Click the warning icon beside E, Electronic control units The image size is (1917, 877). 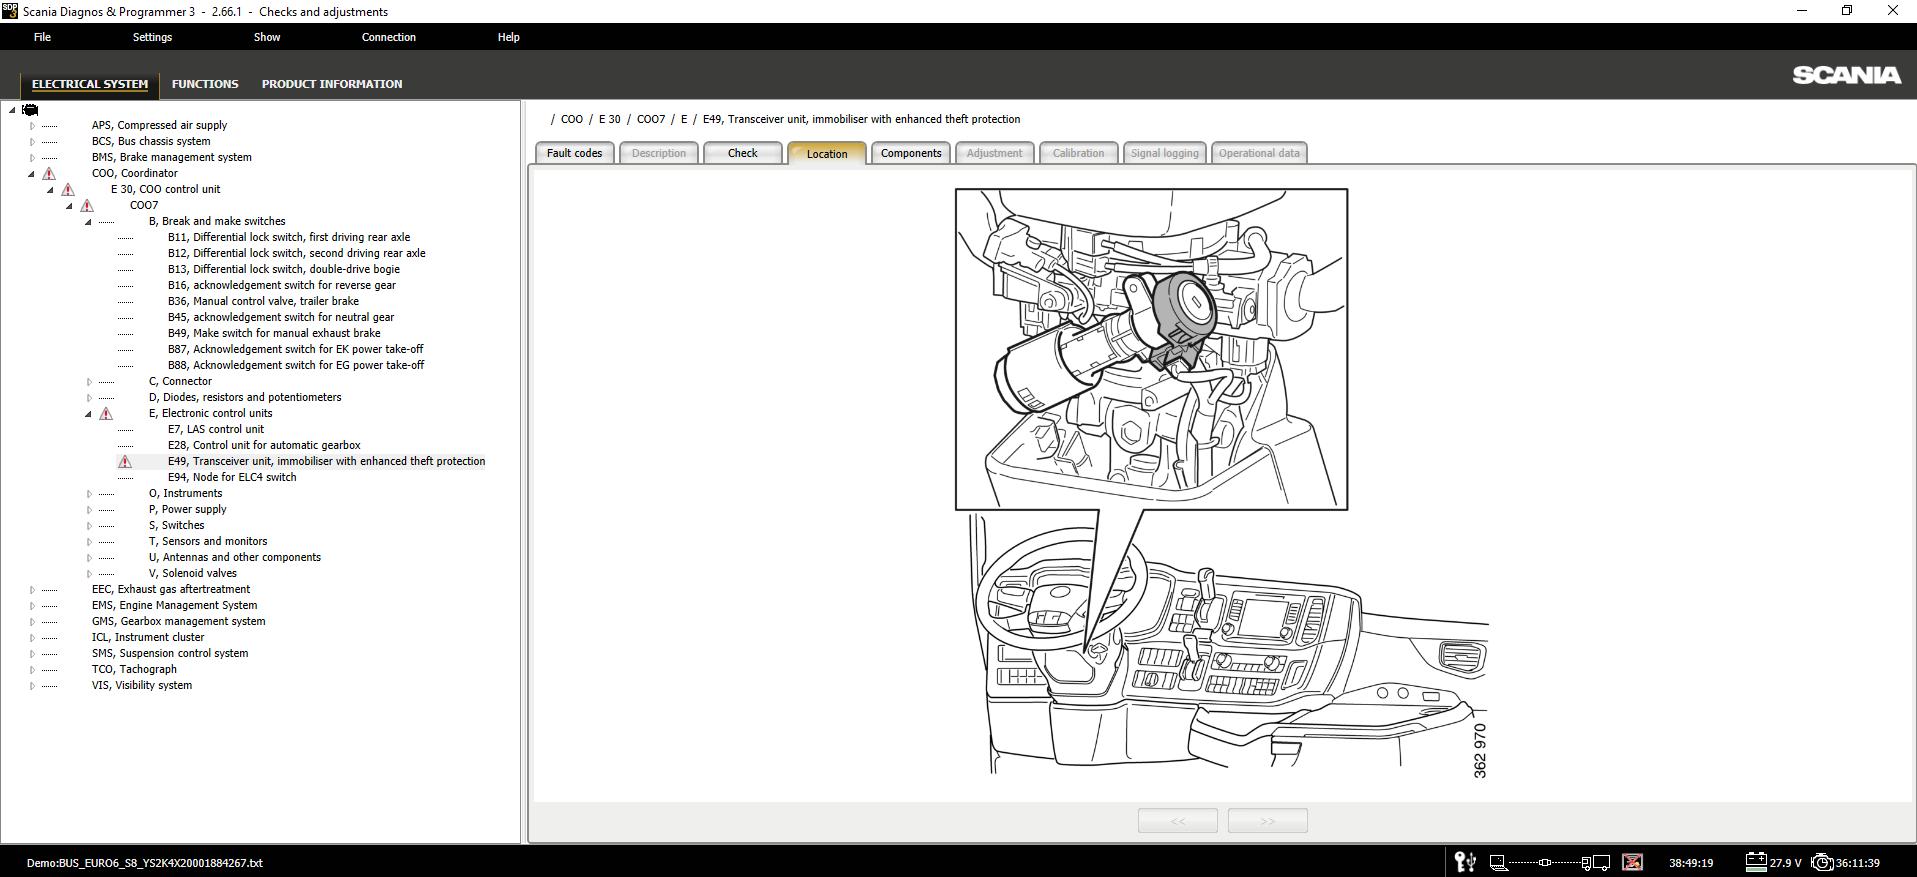click(106, 413)
